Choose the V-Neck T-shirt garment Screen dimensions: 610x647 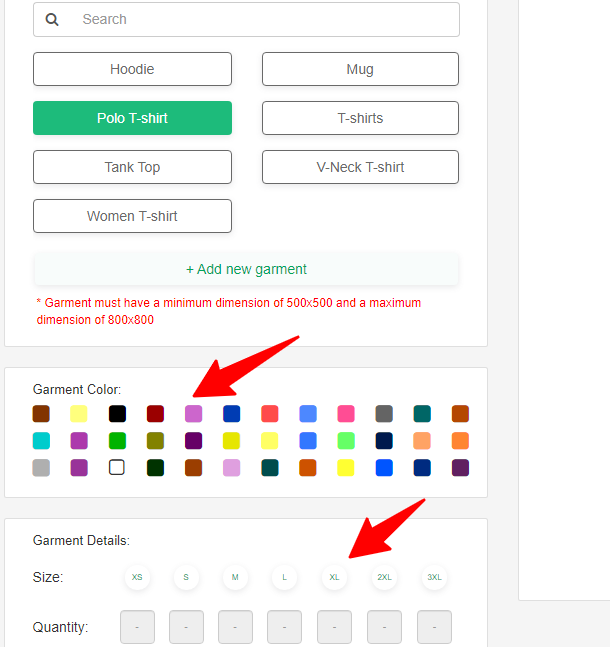tap(360, 167)
